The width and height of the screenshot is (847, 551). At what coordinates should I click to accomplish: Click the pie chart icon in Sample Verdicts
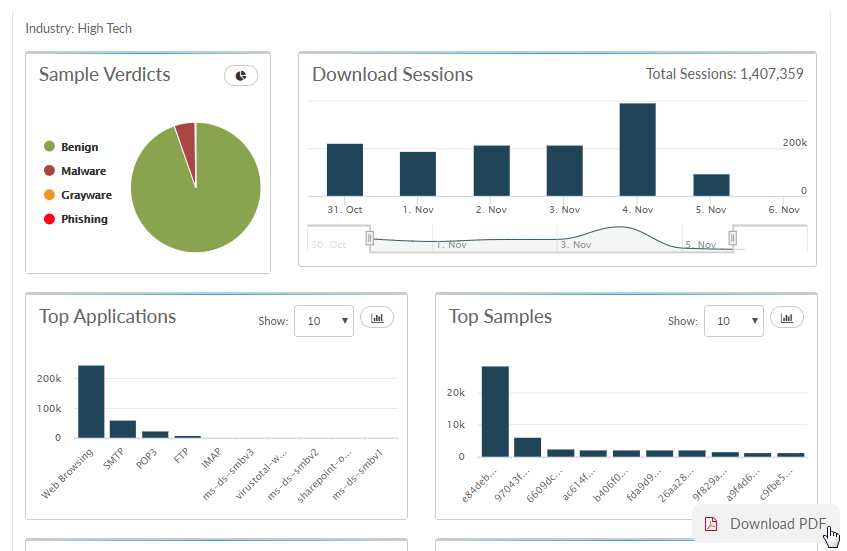click(241, 75)
